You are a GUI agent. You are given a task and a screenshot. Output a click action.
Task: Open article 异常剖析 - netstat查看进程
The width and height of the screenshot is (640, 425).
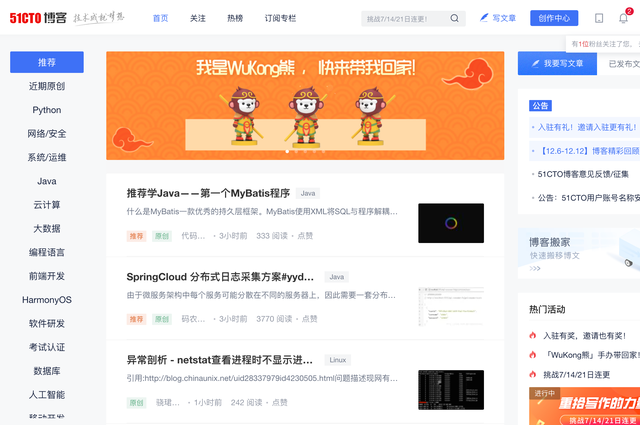pos(220,360)
